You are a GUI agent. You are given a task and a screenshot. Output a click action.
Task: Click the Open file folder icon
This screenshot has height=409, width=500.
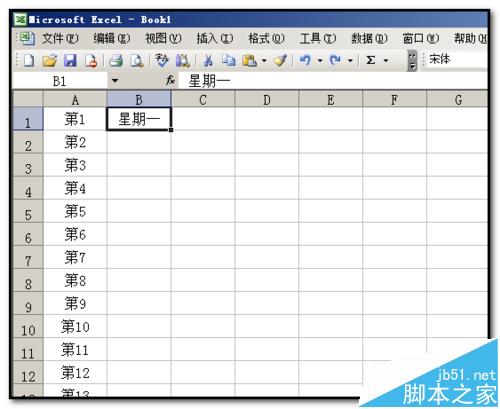point(50,61)
